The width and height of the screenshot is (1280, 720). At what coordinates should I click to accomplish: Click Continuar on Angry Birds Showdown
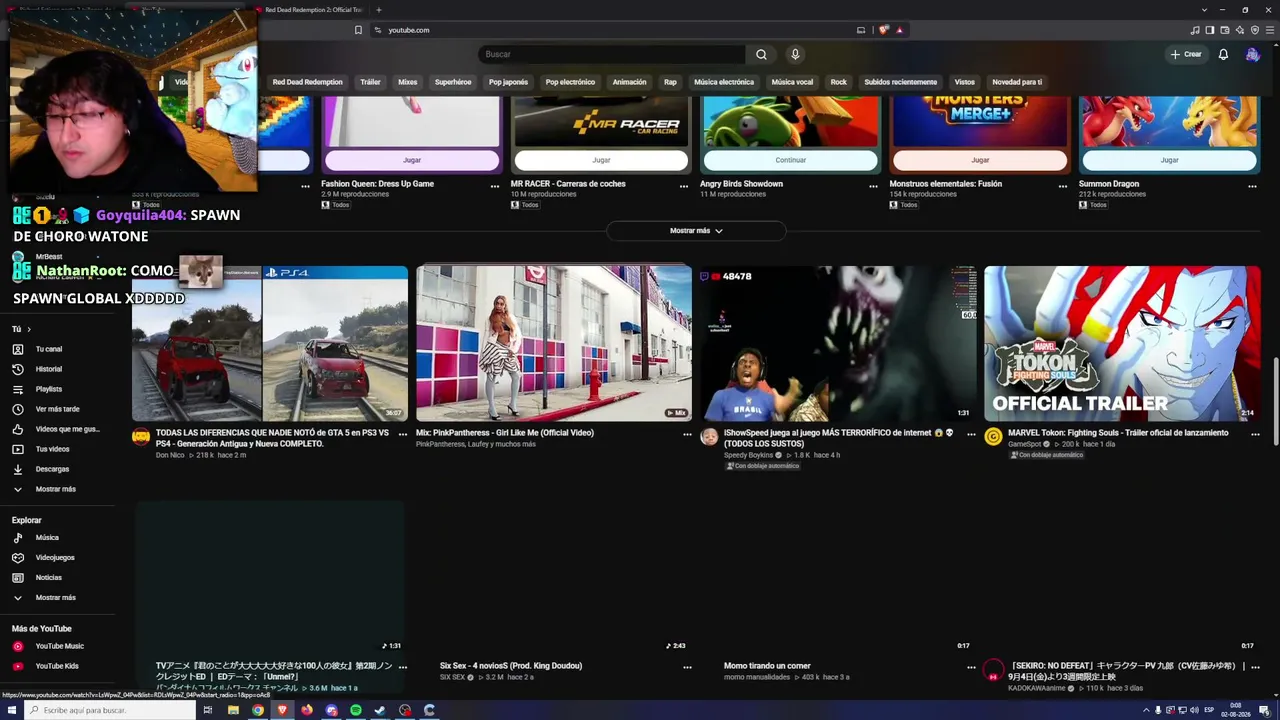[x=790, y=160]
